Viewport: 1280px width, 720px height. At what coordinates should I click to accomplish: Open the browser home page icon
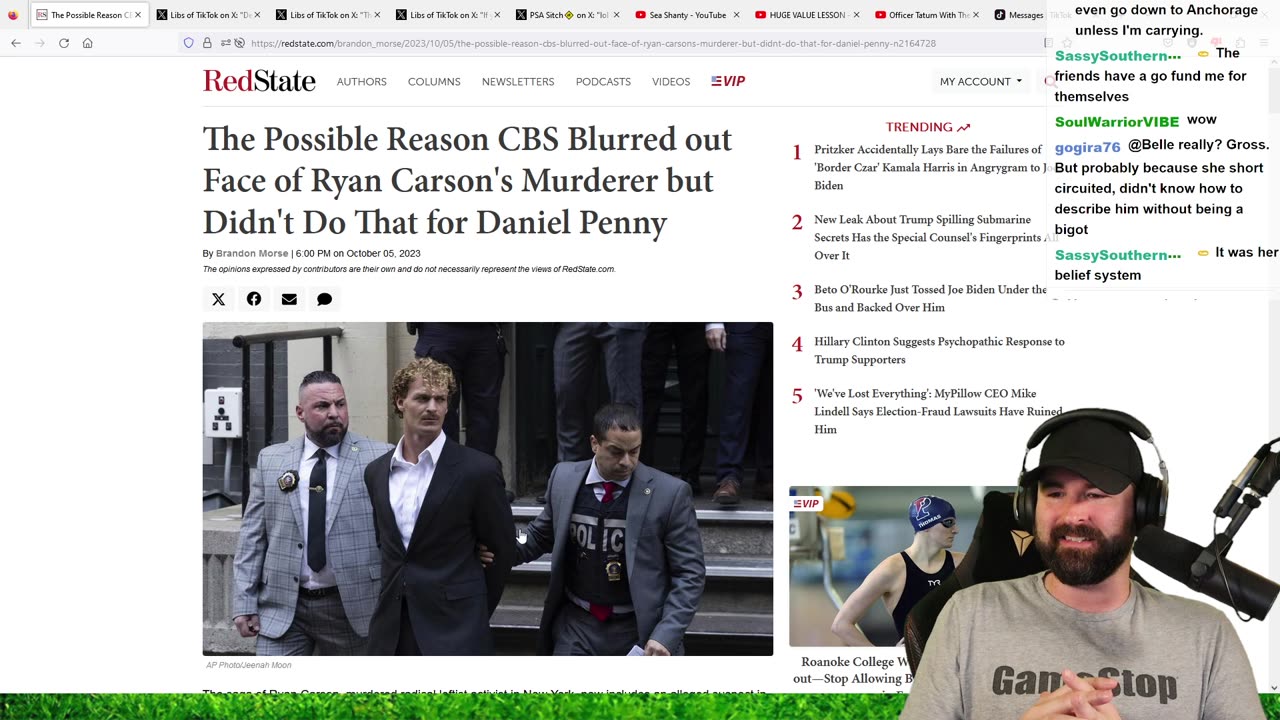coord(88,43)
